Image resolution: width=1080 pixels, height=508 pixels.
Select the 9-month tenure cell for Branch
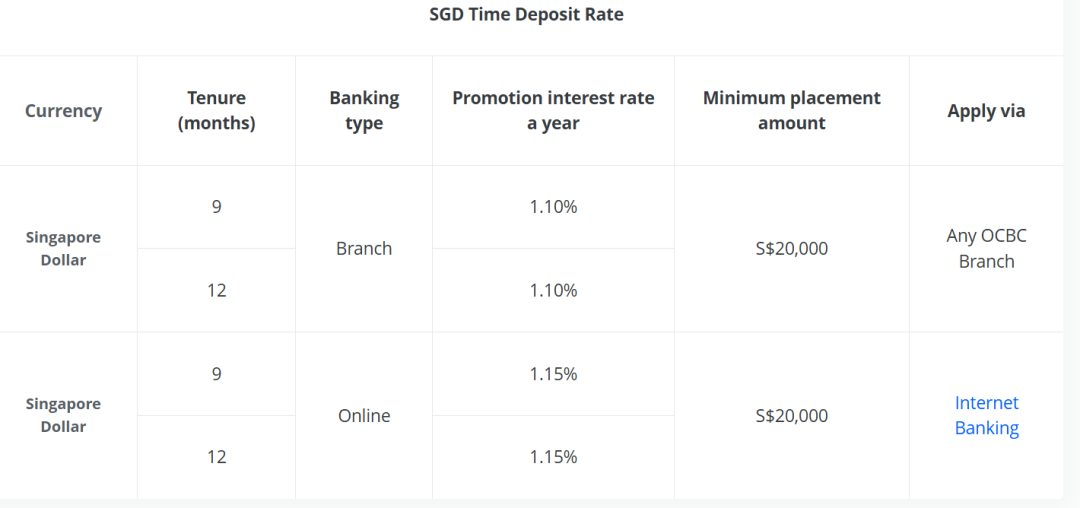tap(216, 207)
